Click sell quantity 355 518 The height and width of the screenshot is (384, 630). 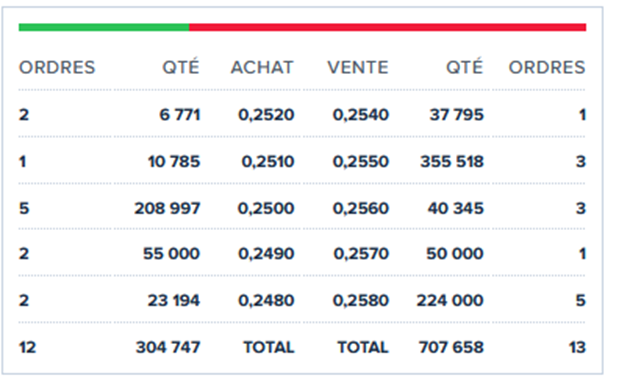tap(452, 162)
